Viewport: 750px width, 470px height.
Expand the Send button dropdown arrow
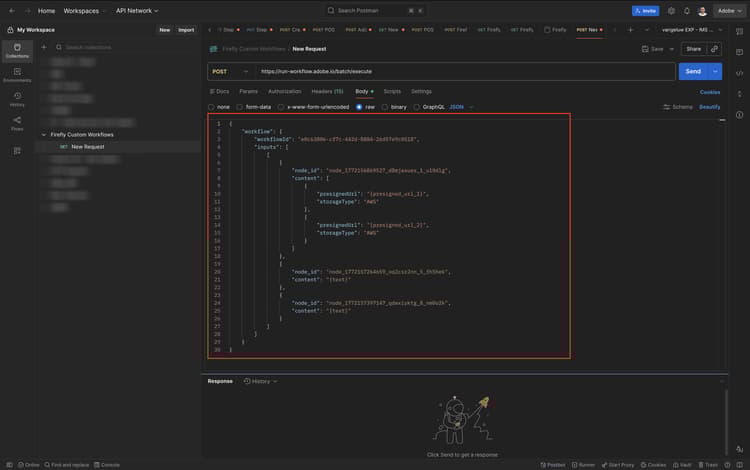tap(715, 72)
